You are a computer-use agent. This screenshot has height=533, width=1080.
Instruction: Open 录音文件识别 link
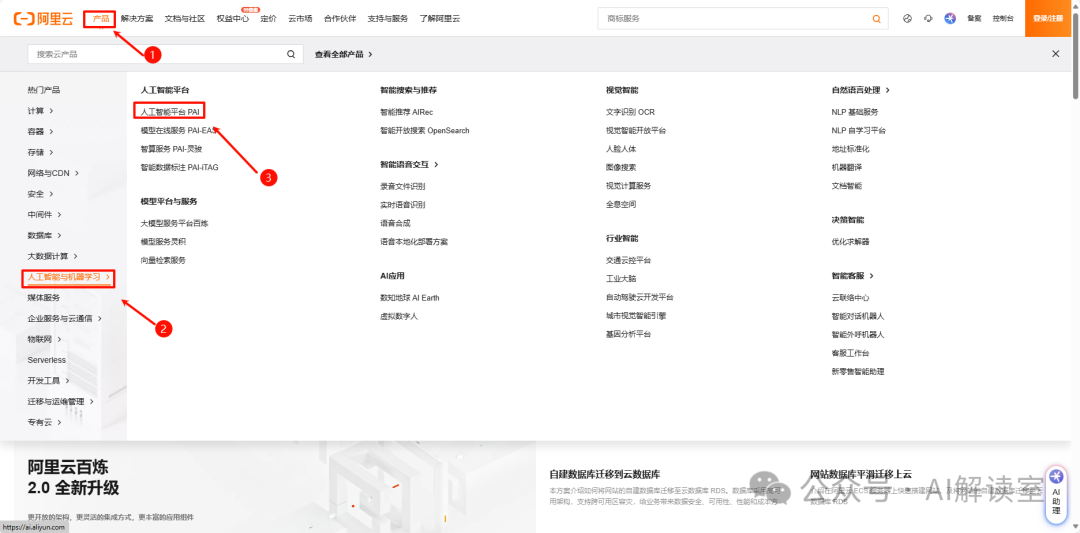tap(403, 186)
